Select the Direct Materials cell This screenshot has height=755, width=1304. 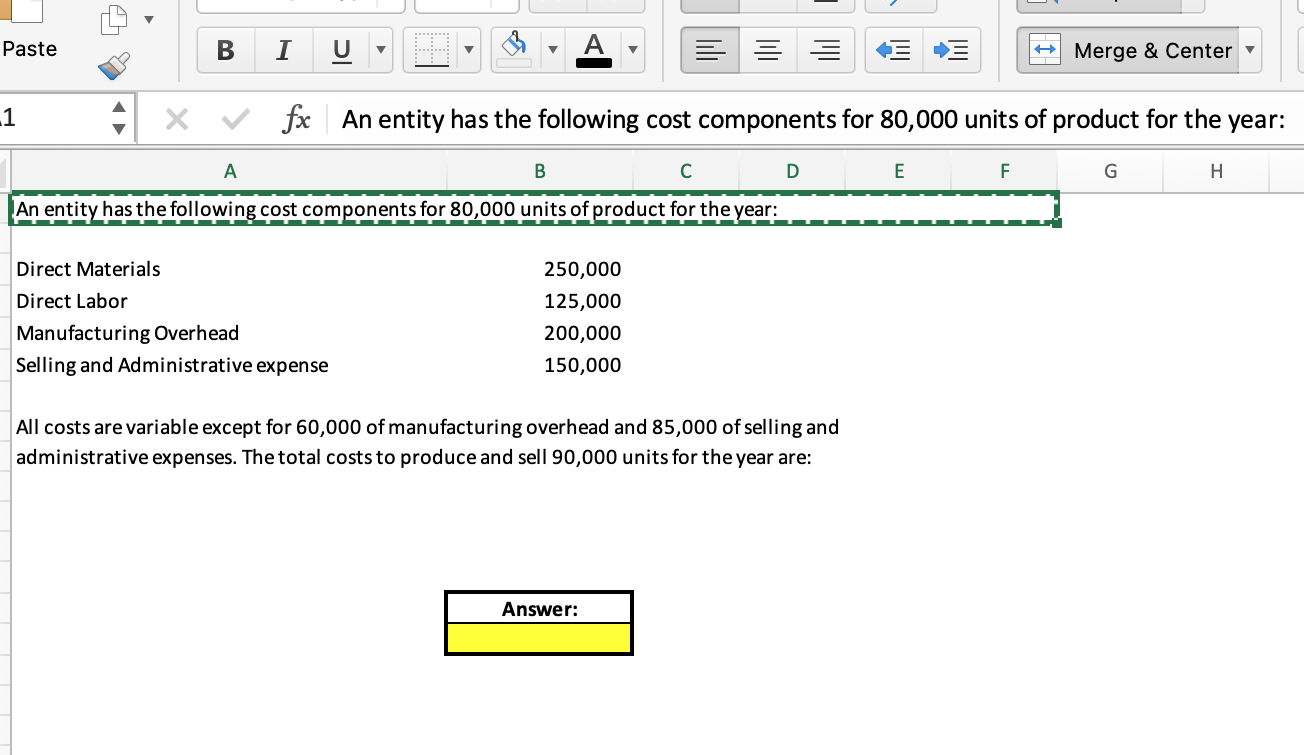point(229,269)
